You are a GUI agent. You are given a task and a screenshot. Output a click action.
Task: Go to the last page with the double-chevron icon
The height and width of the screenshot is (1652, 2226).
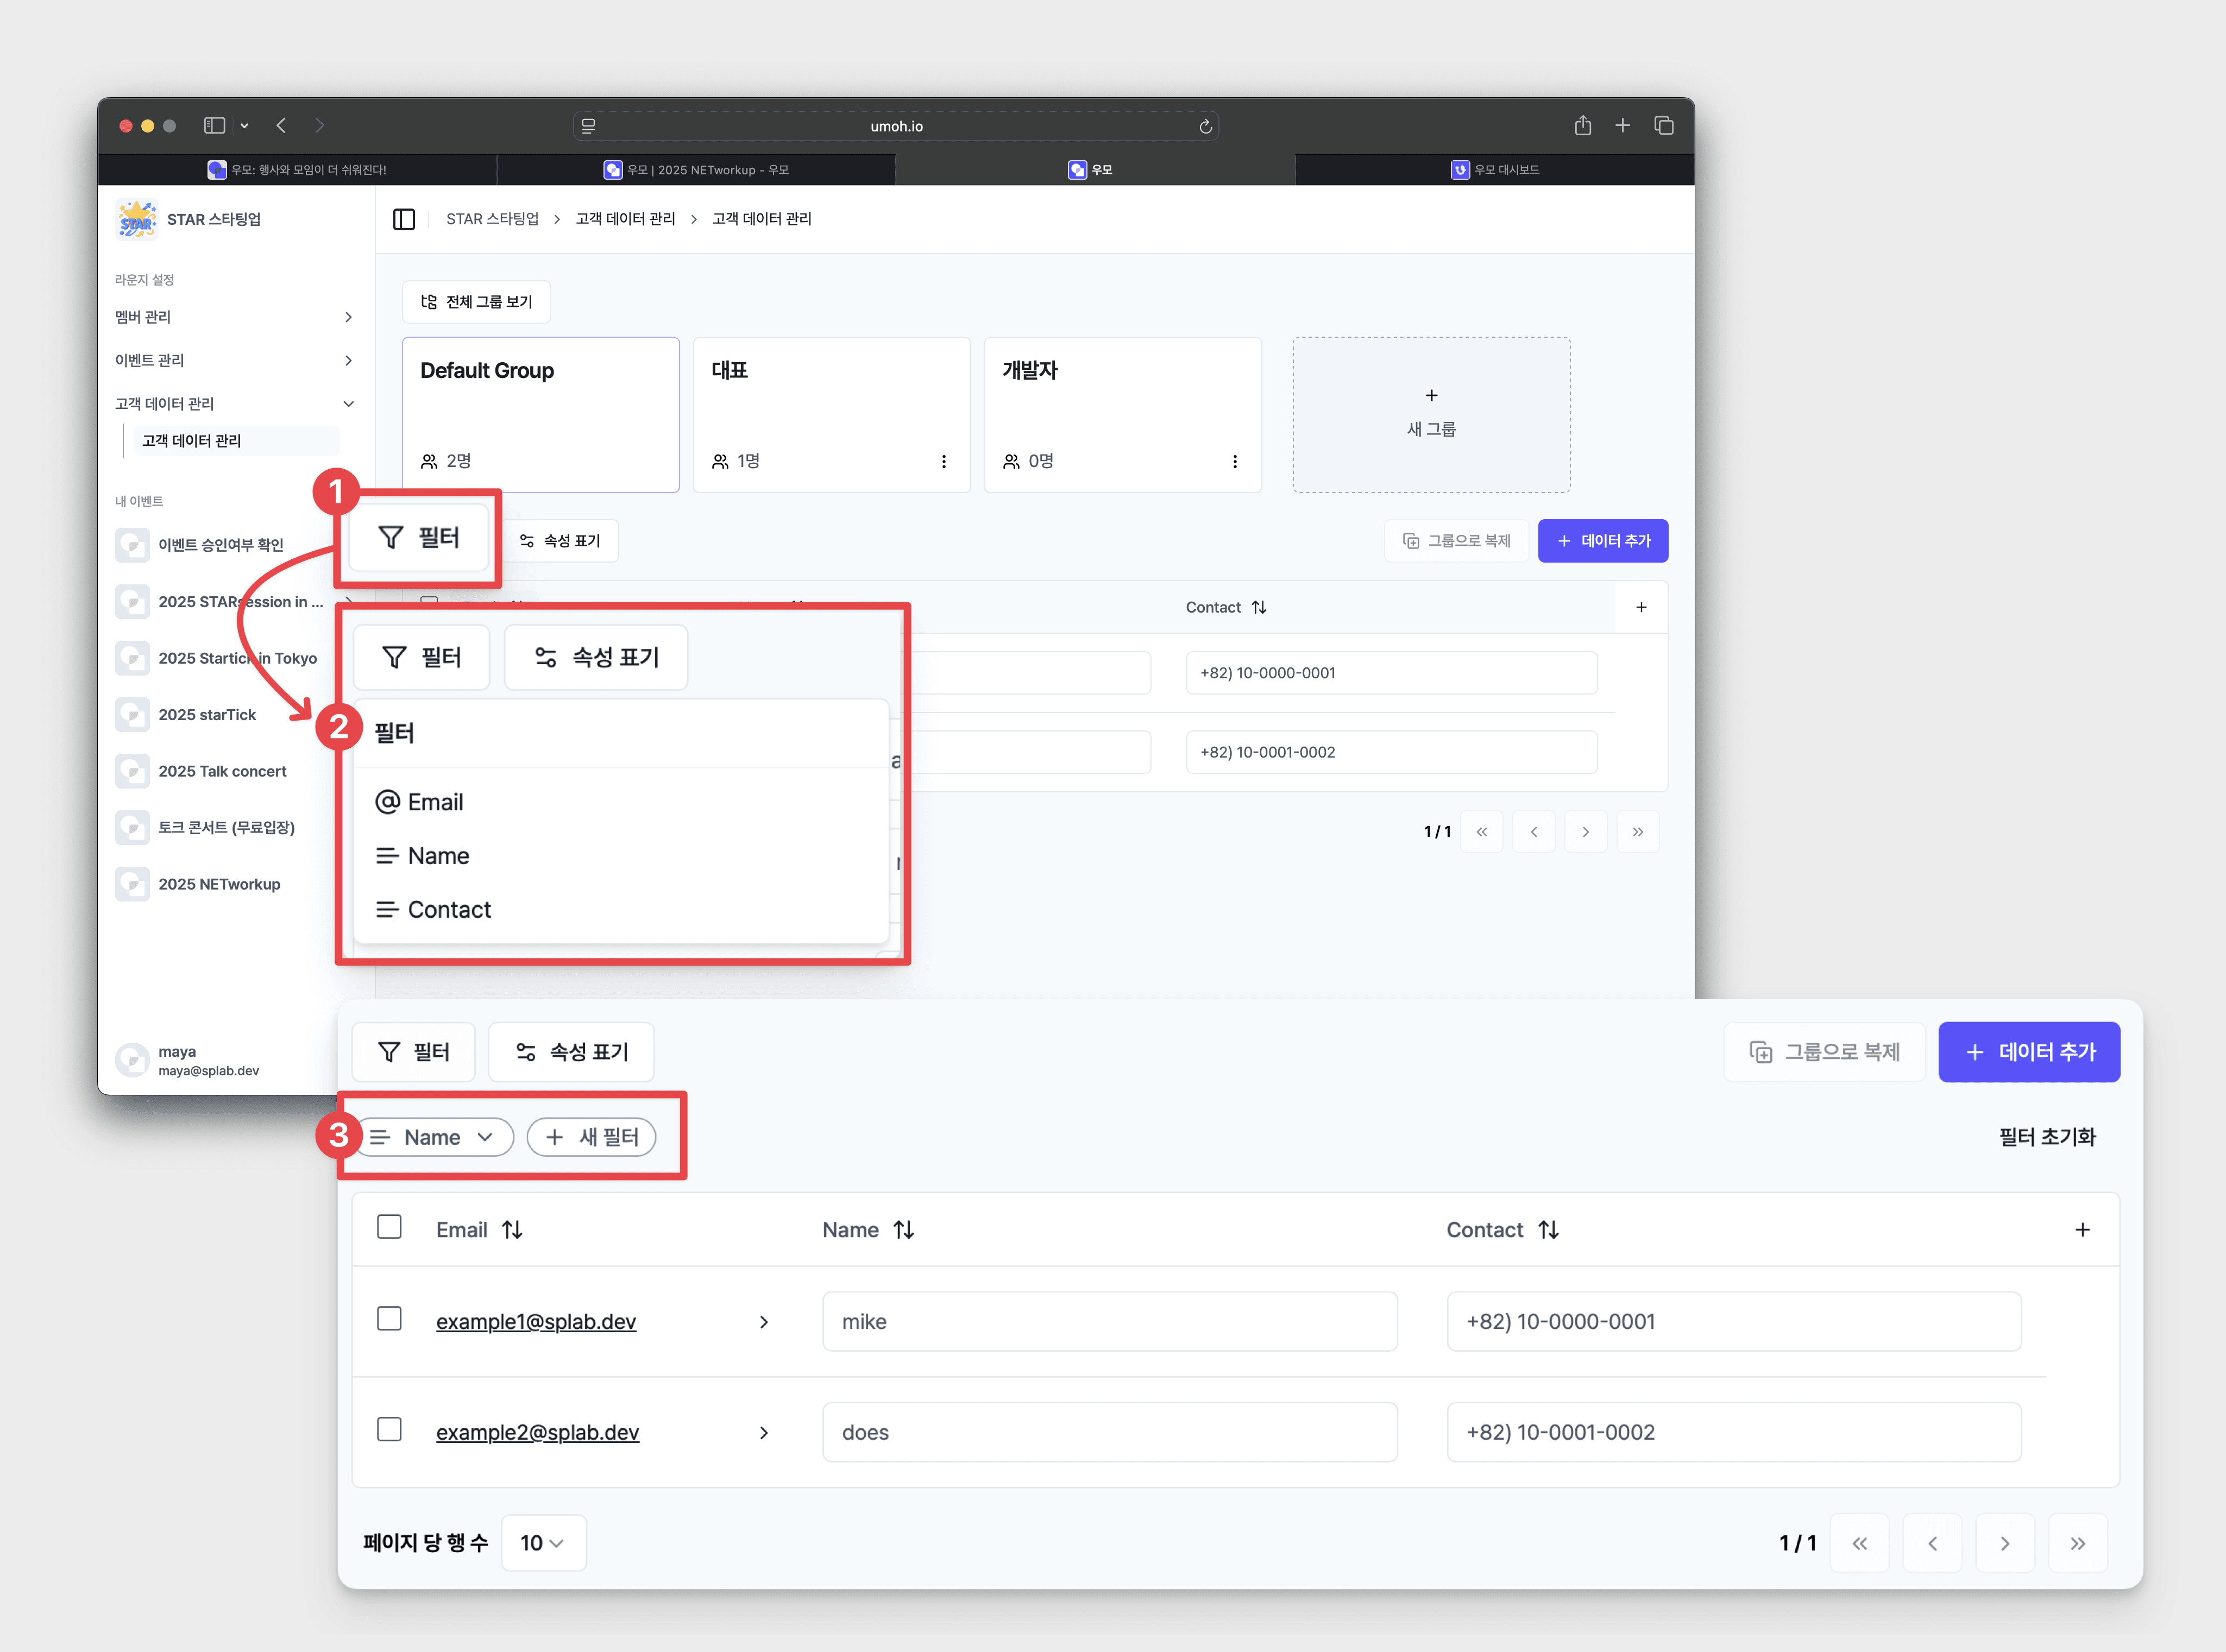(2077, 1543)
